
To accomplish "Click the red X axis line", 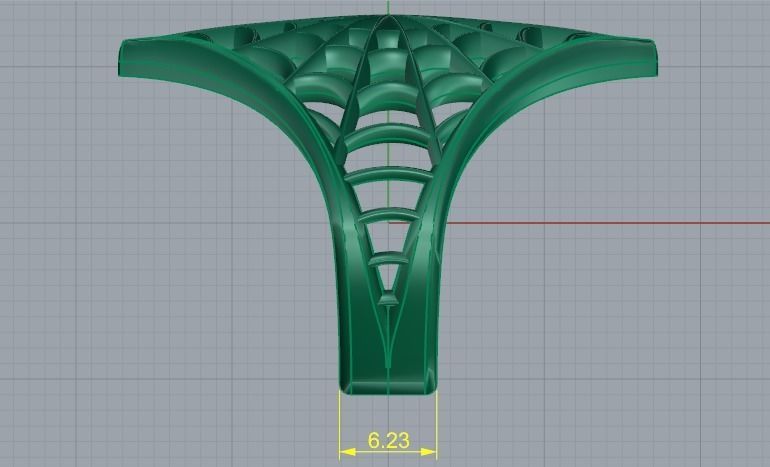I will coord(607,223).
